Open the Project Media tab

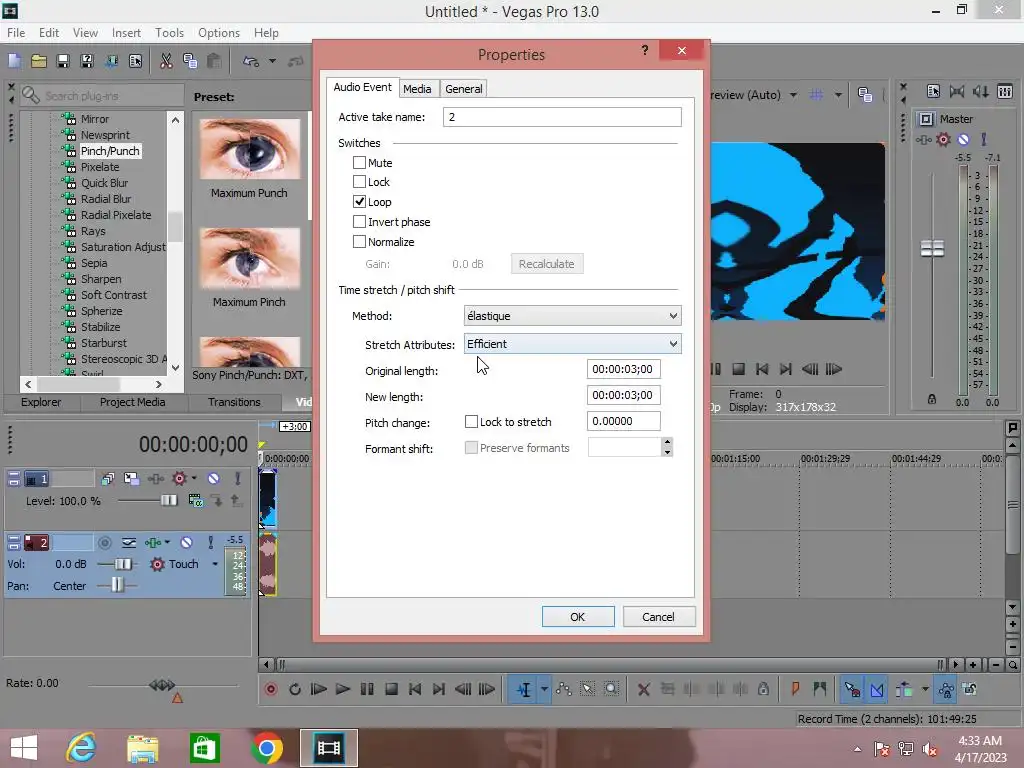tap(132, 402)
